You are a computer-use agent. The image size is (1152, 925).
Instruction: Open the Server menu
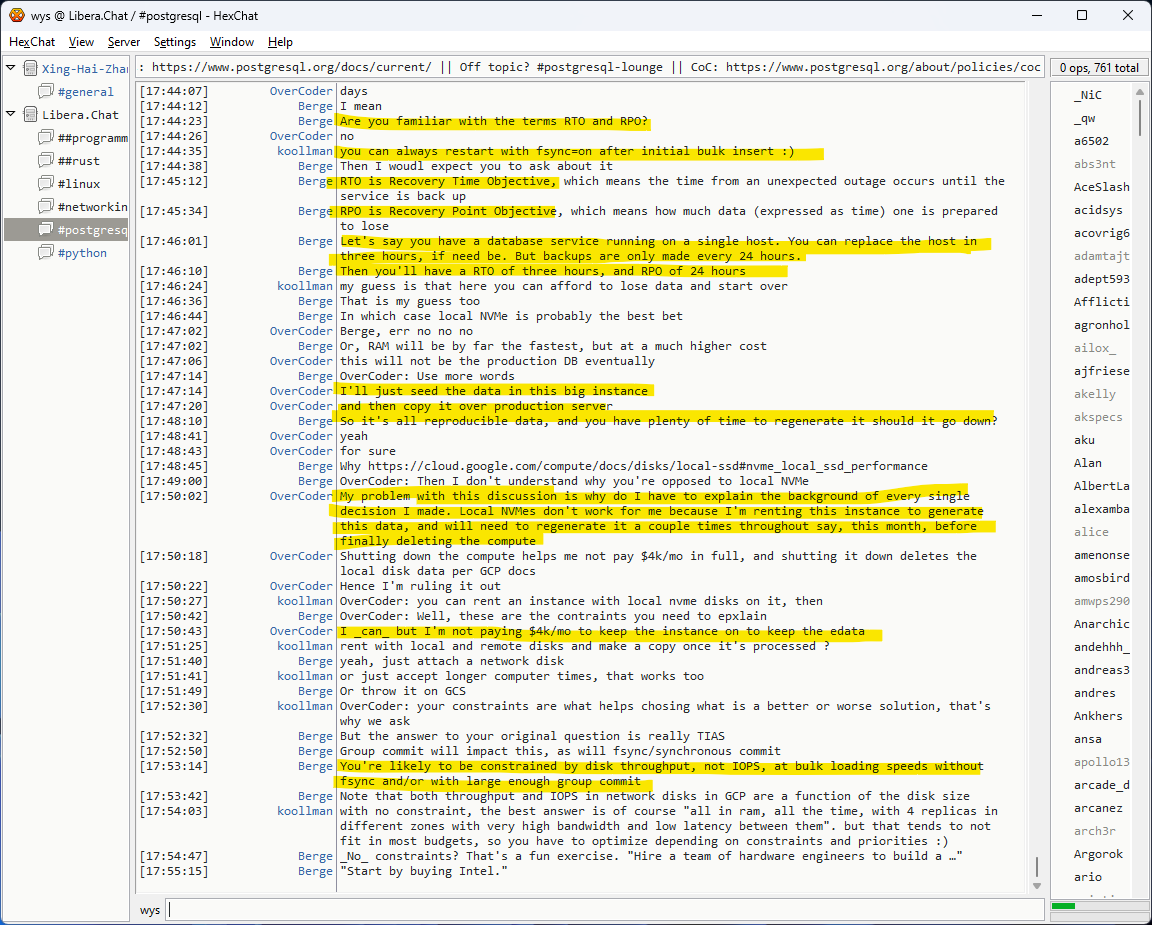coord(124,42)
